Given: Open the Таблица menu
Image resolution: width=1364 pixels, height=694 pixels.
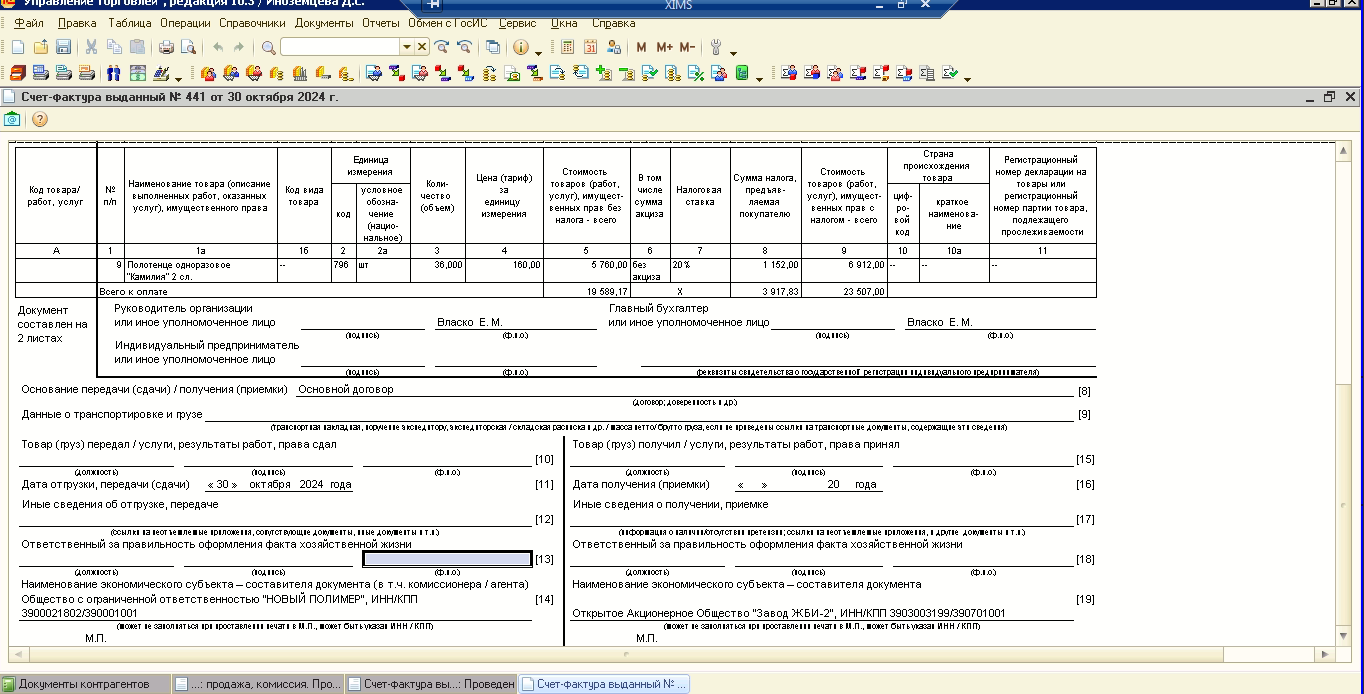Looking at the screenshot, I should [x=130, y=23].
